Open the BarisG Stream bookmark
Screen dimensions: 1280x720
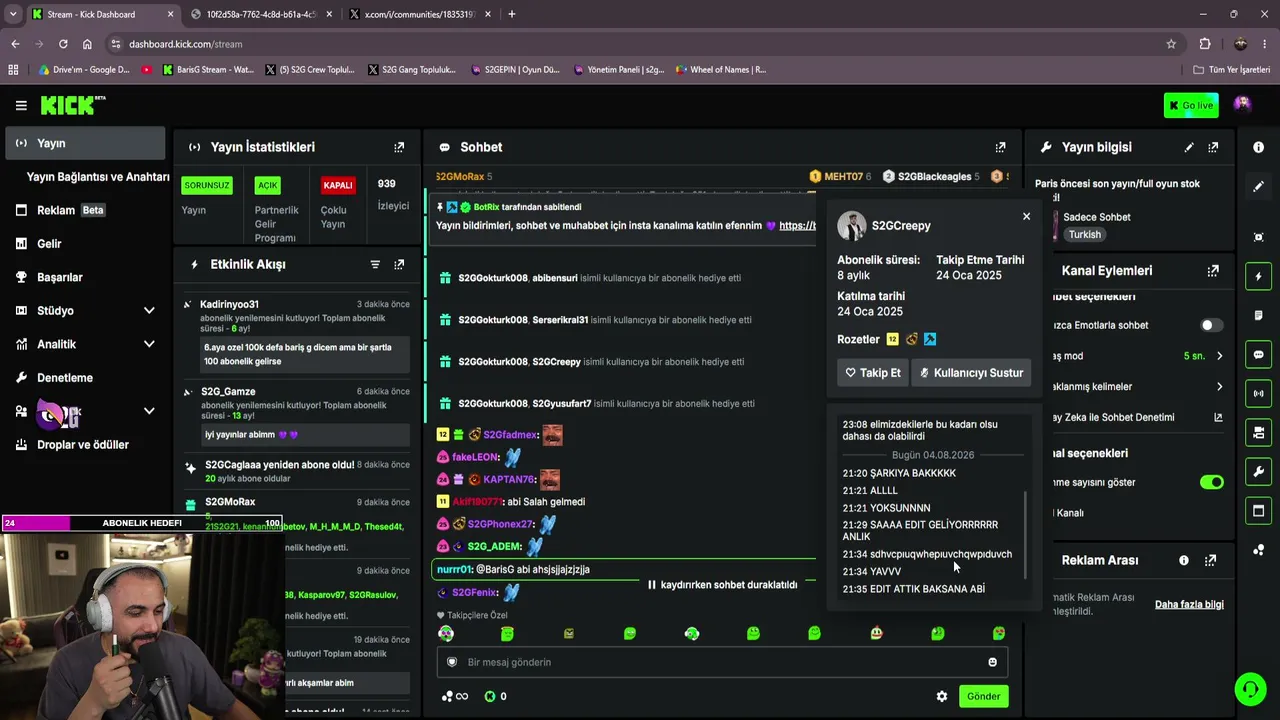click(x=208, y=70)
